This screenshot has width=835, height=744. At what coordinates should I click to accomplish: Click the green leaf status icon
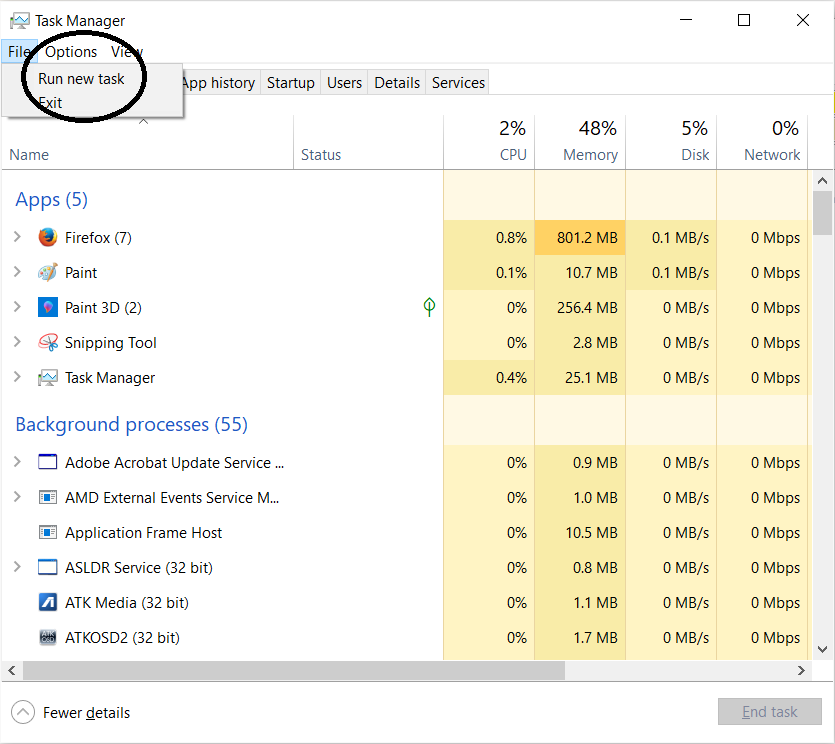pos(429,307)
